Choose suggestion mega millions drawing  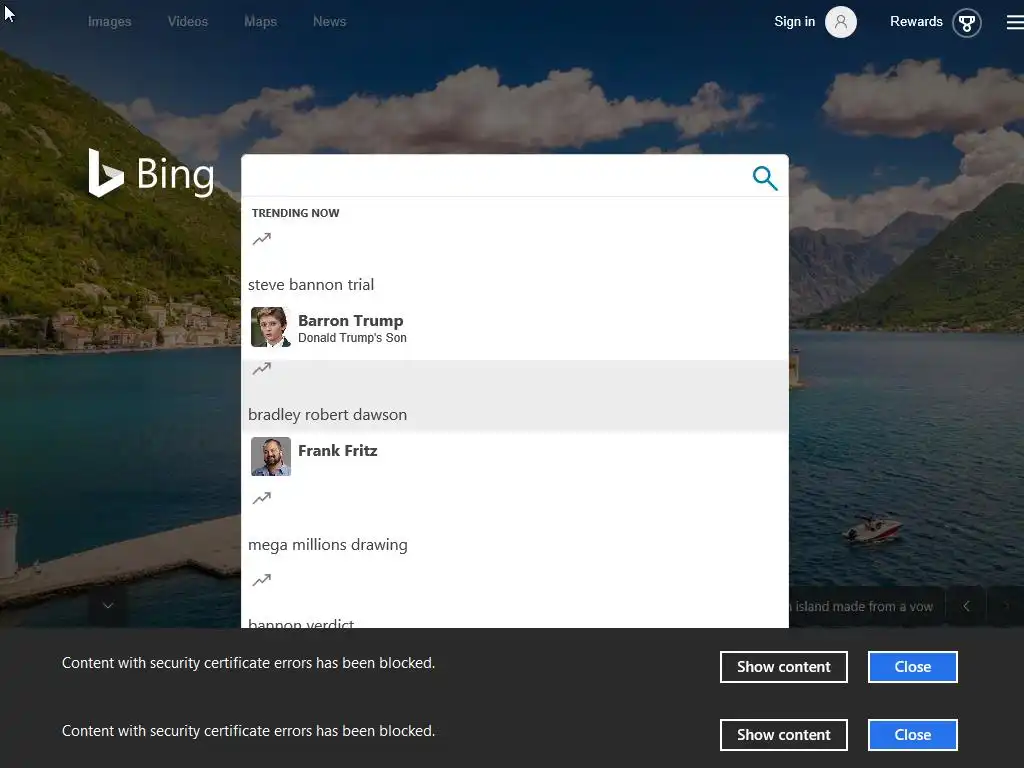click(x=515, y=524)
